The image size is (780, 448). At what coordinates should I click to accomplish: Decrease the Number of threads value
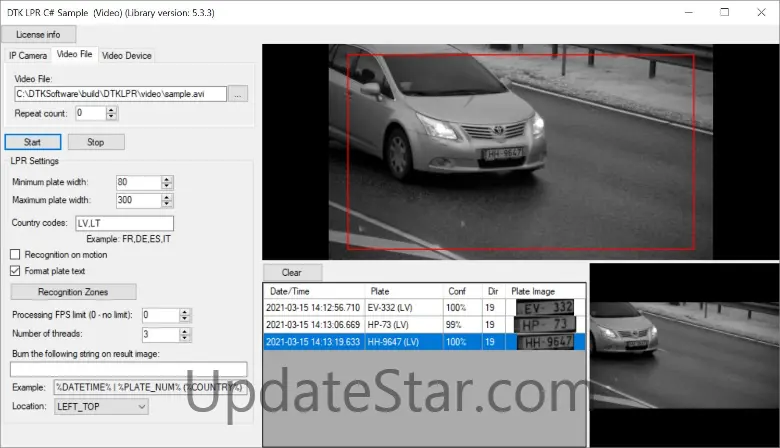(x=184, y=338)
